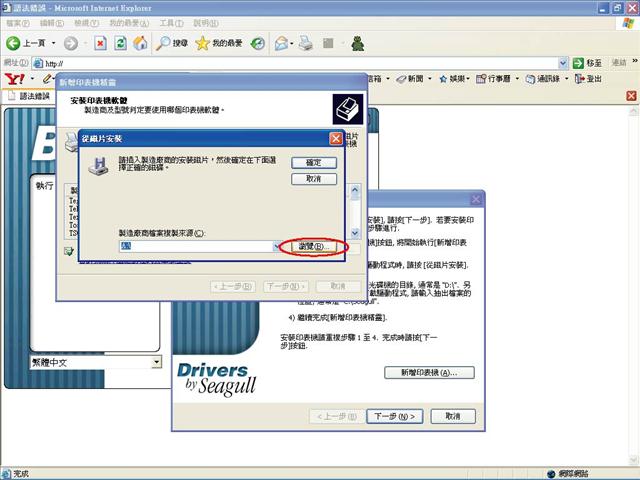Click the green frog messenger icon
Viewport: 640px width, 480px height.
click(x=358, y=43)
